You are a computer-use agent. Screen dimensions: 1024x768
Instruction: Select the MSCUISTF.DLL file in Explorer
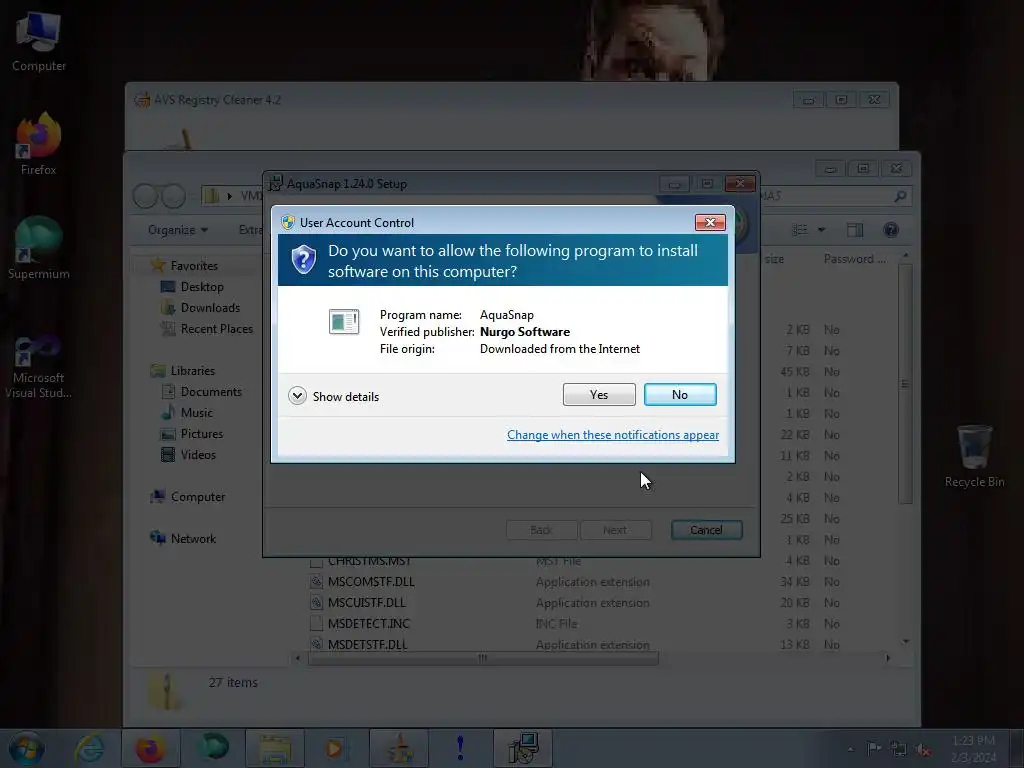366,603
